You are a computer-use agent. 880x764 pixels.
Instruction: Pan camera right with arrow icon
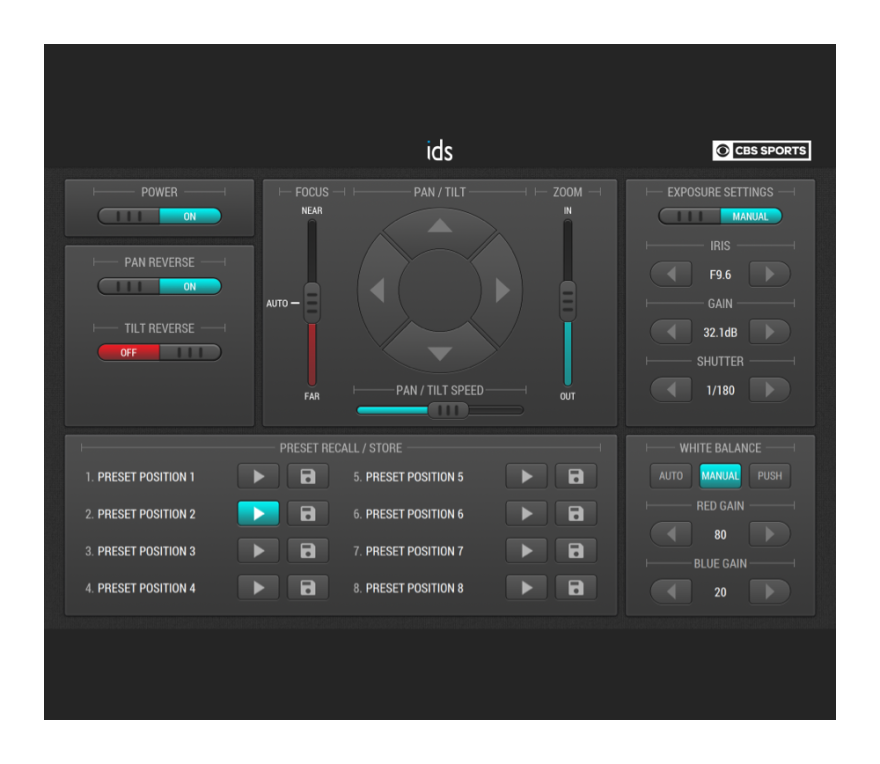502,290
